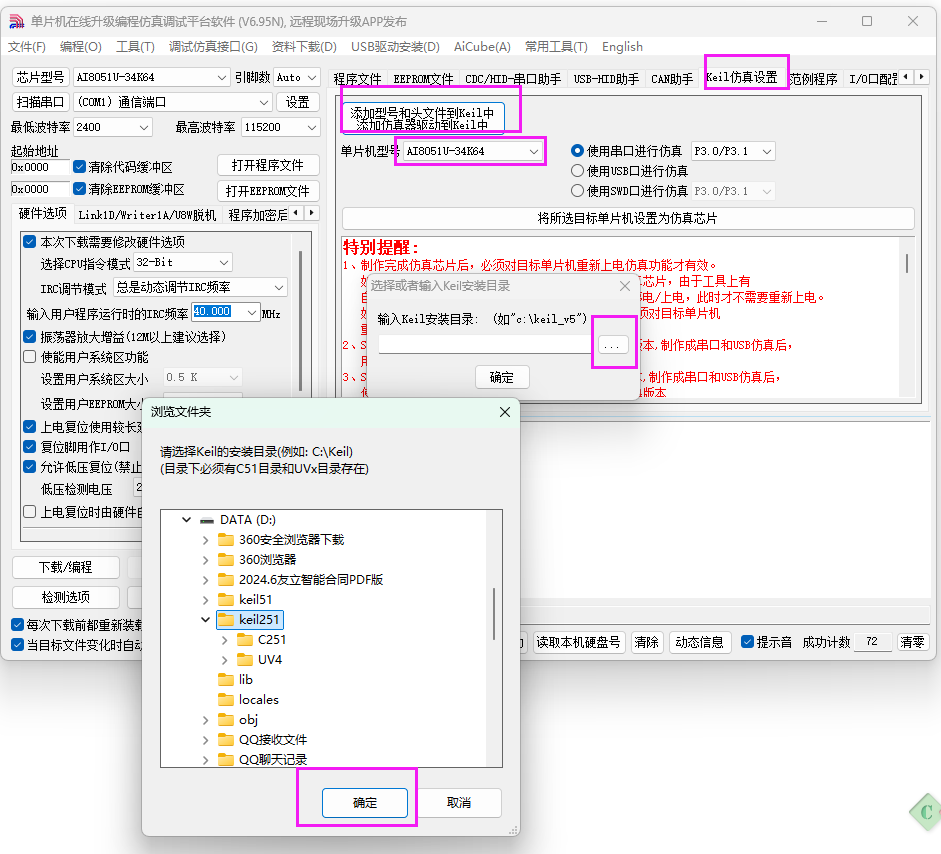This screenshot has width=941, height=854.
Task: Open the 资料下载(D) menu
Action: point(304,47)
